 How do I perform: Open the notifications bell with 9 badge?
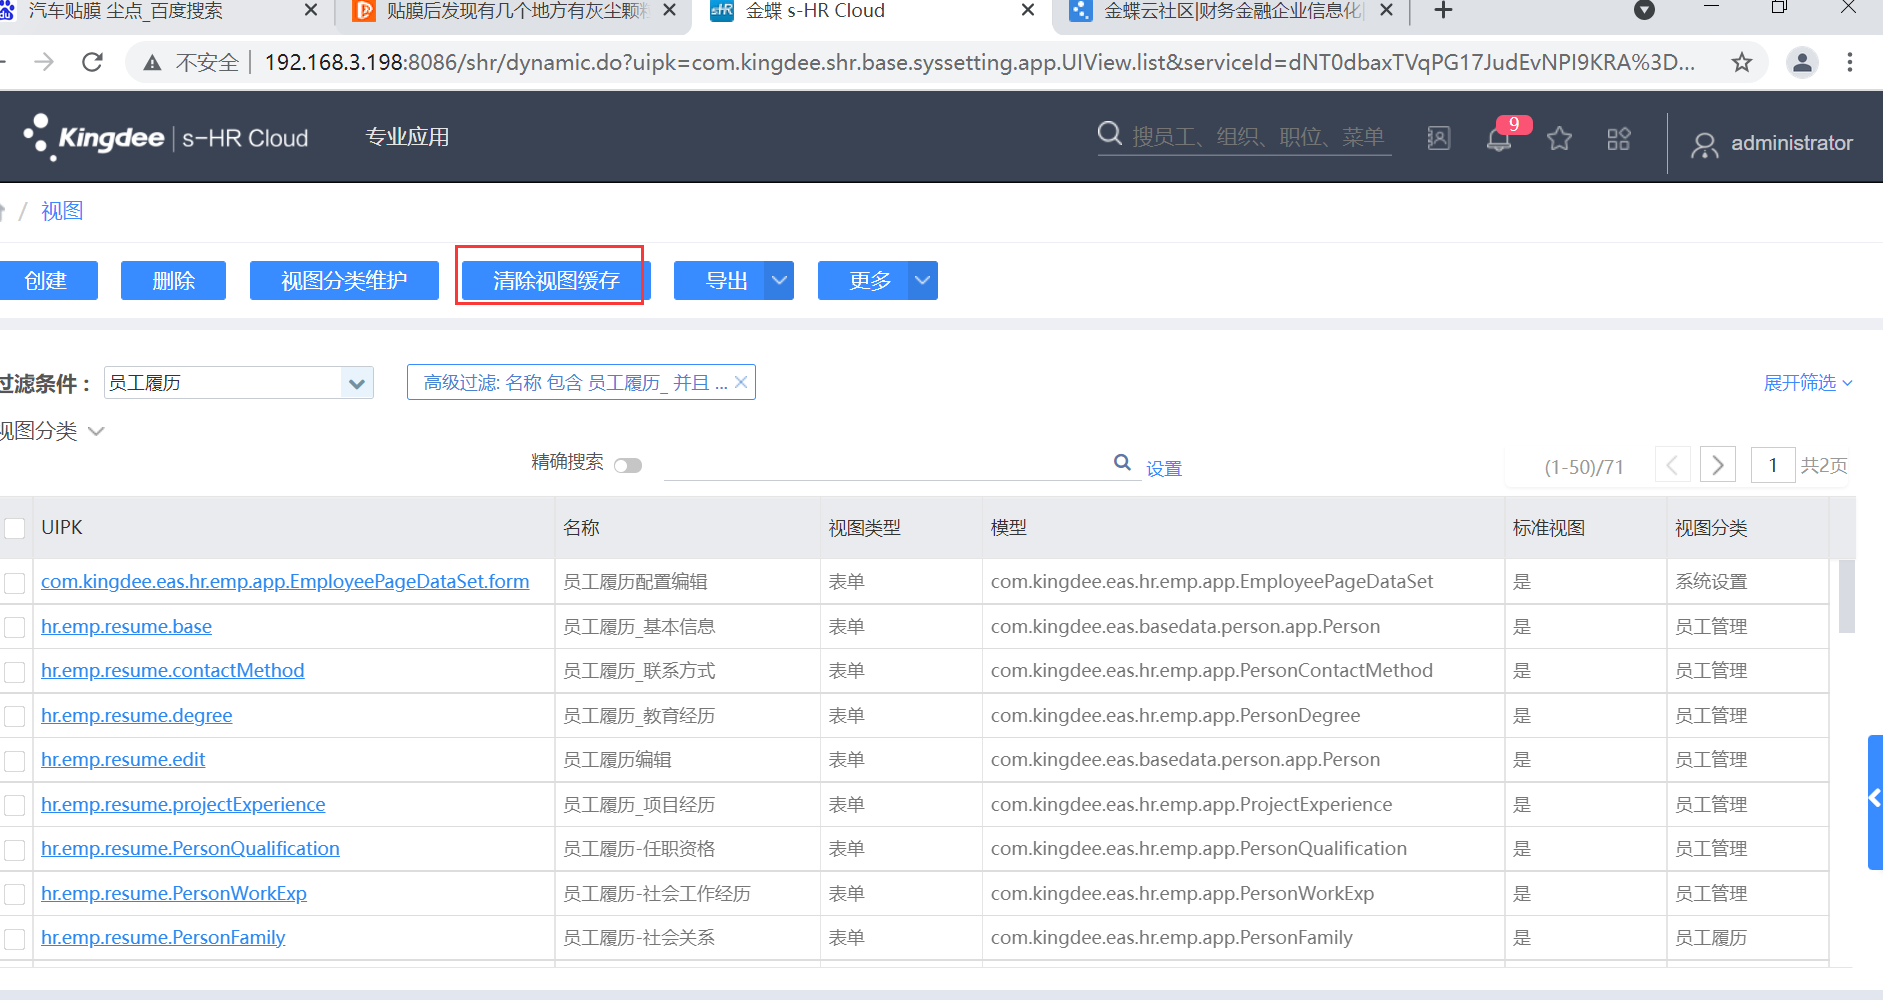(1499, 138)
